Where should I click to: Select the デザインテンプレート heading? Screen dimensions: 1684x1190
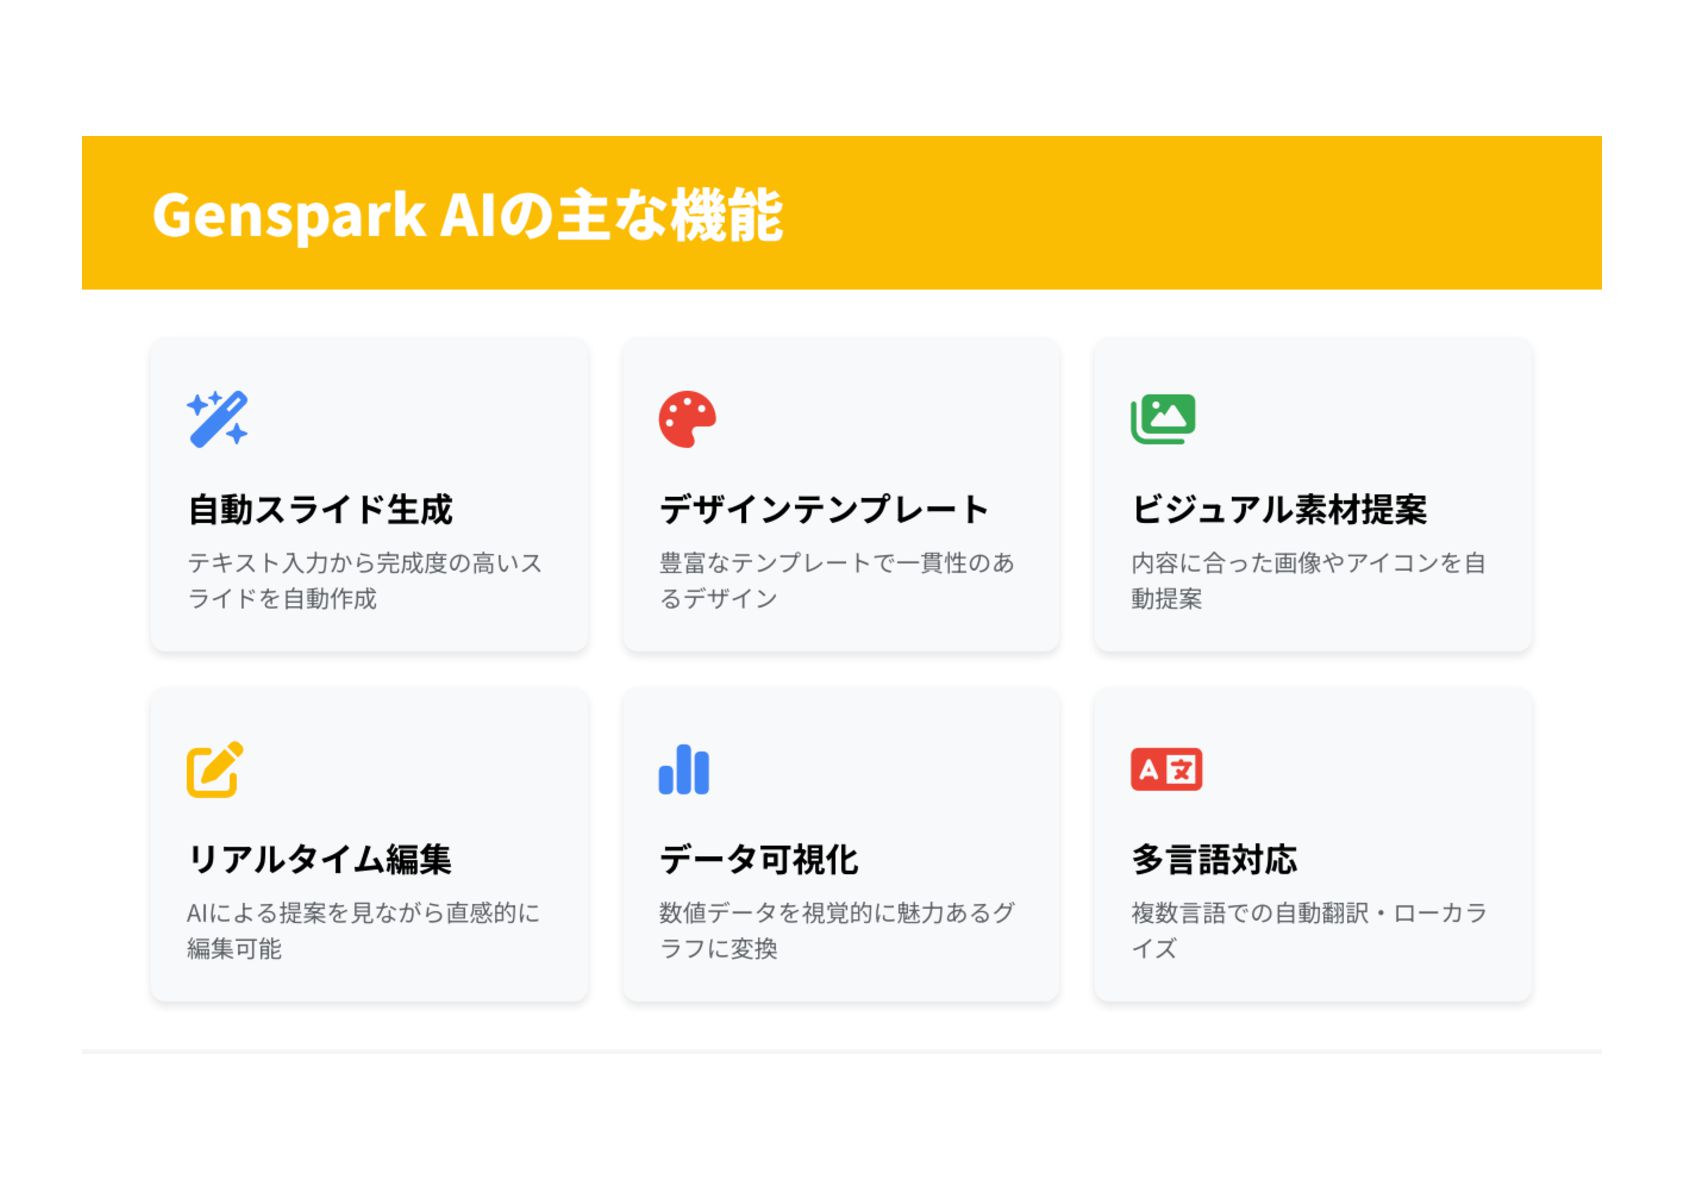click(x=824, y=510)
